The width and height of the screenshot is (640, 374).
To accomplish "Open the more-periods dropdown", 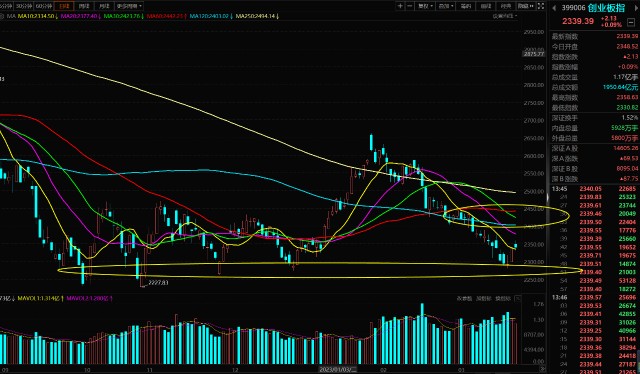I will [x=129, y=6].
